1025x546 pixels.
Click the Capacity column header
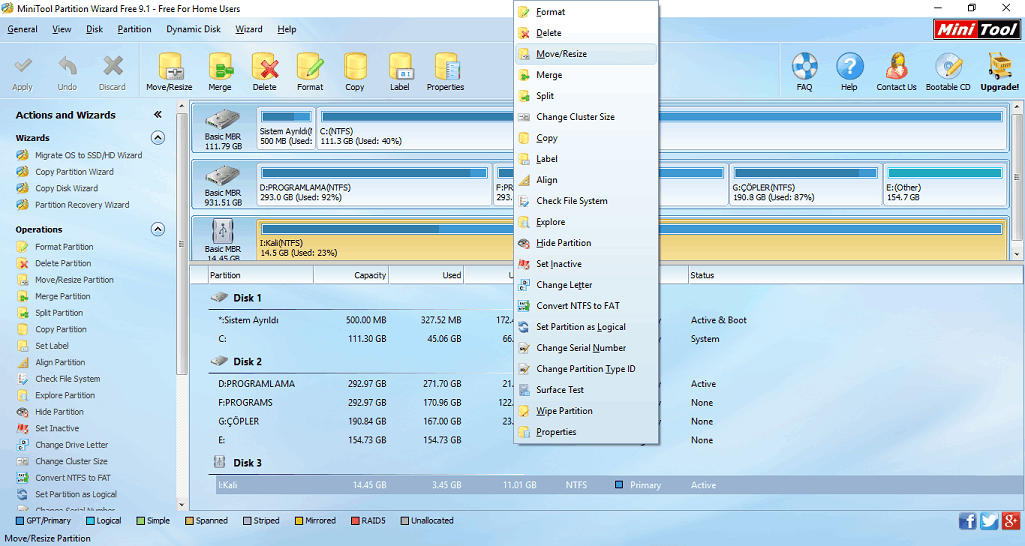click(x=351, y=275)
